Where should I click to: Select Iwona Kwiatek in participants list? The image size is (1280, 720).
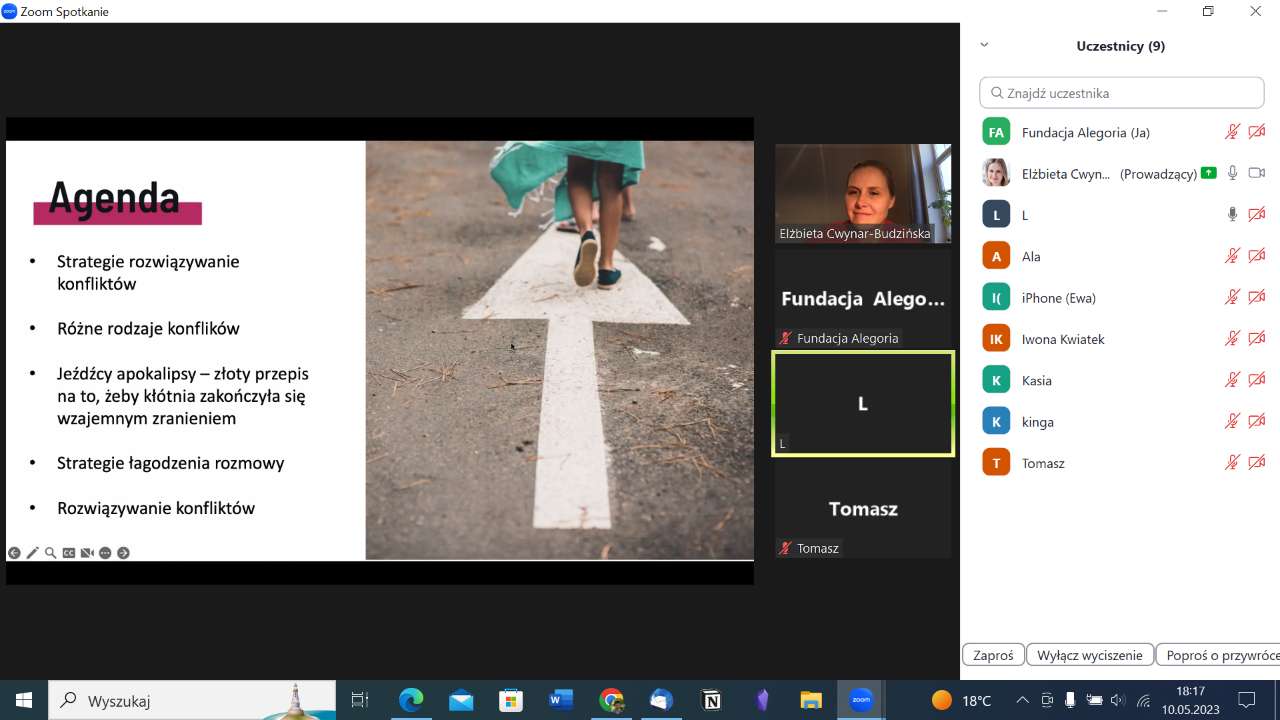(x=1063, y=339)
